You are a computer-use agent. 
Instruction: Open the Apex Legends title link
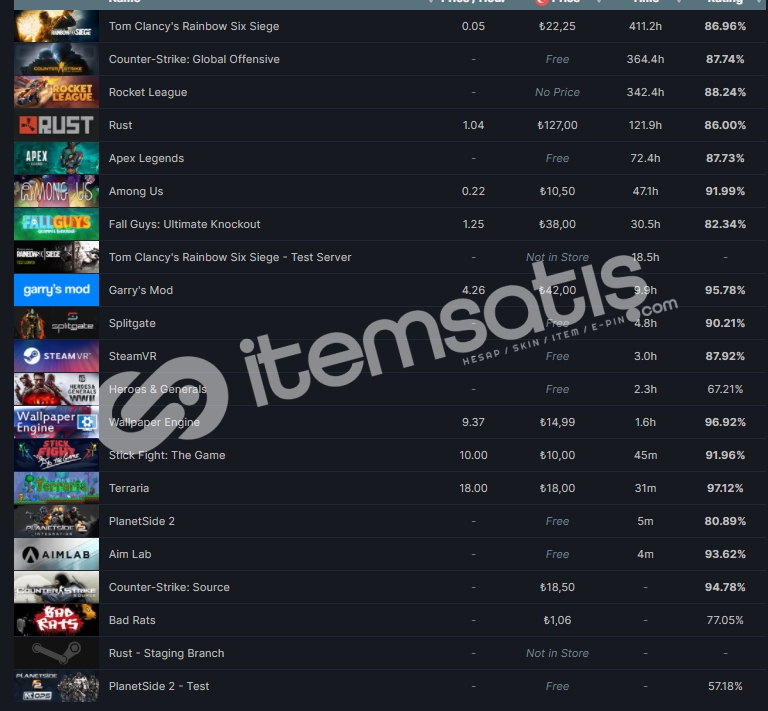(x=146, y=158)
